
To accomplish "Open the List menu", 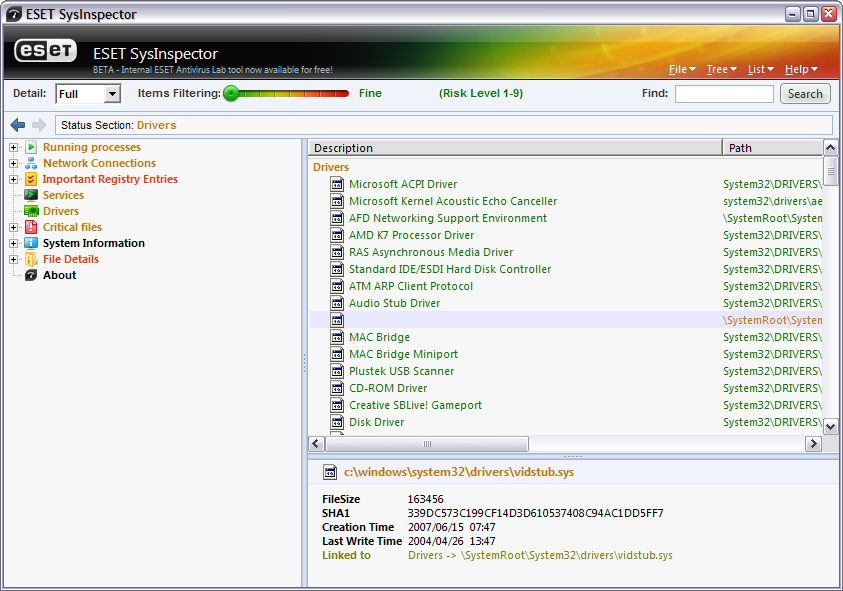I will [761, 69].
